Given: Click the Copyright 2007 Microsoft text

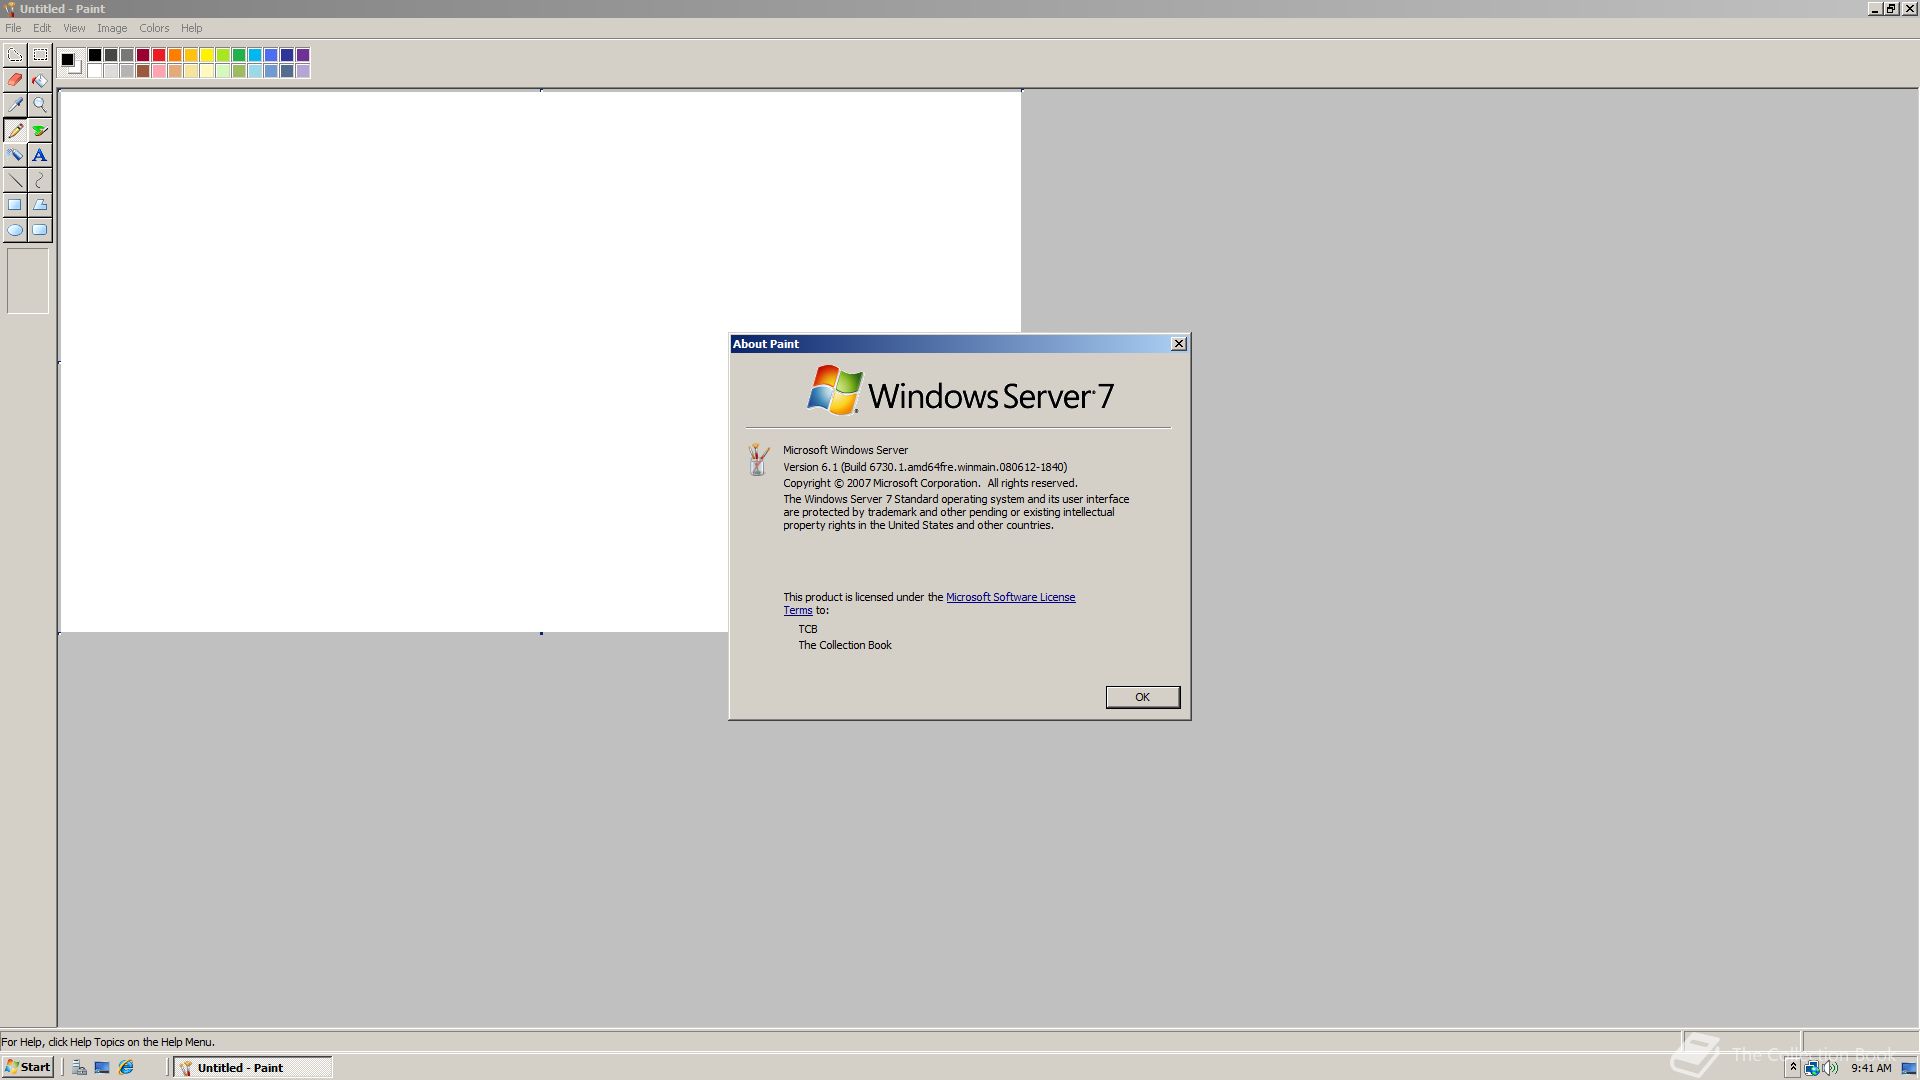Looking at the screenshot, I should (x=930, y=483).
